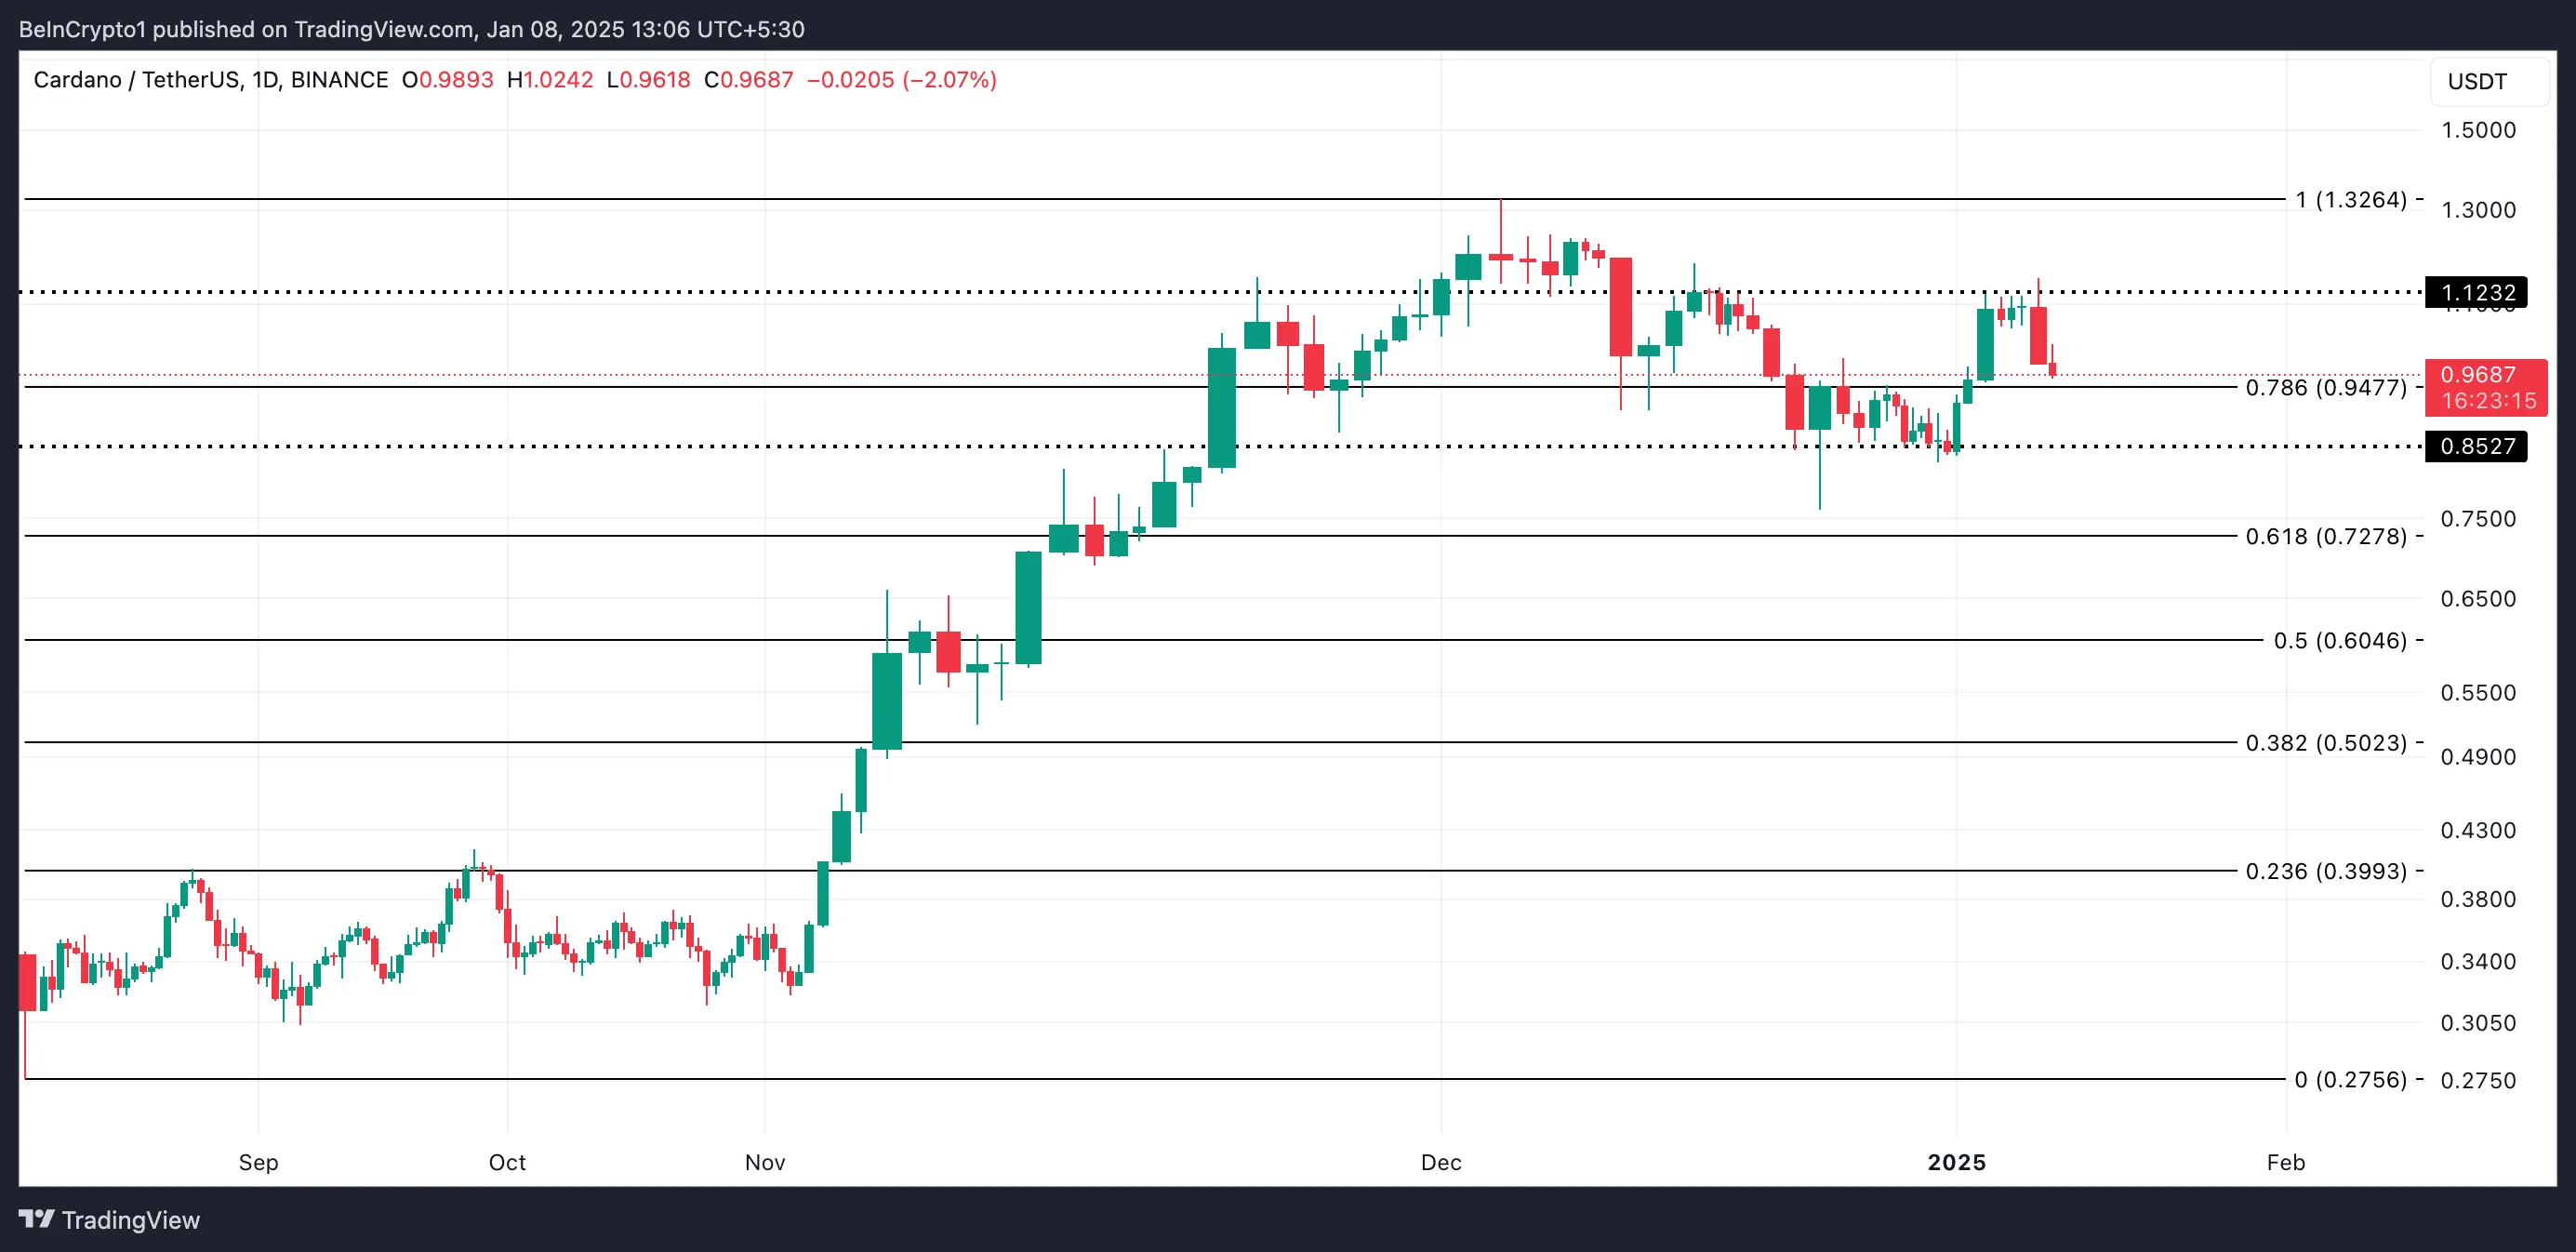Viewport: 2576px width, 1252px height.
Task: Click the Dec marker on time axis
Action: coord(1441,1162)
